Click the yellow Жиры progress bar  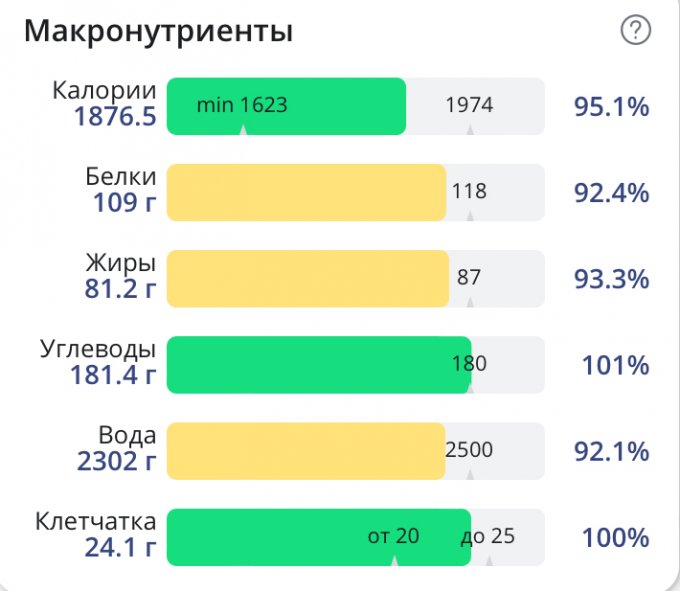pyautogui.click(x=308, y=278)
